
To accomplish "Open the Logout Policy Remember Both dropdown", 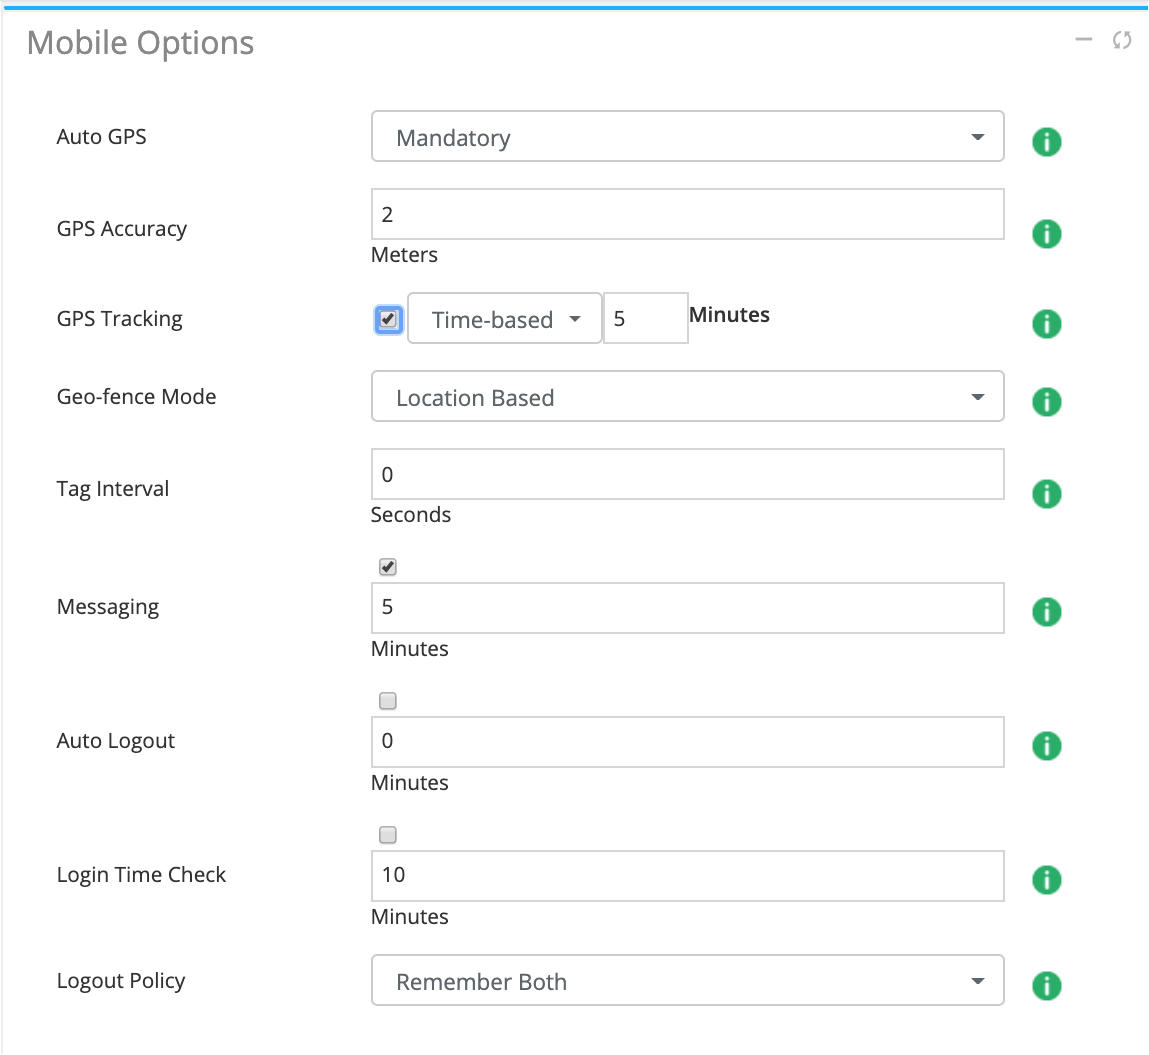I will [x=687, y=980].
